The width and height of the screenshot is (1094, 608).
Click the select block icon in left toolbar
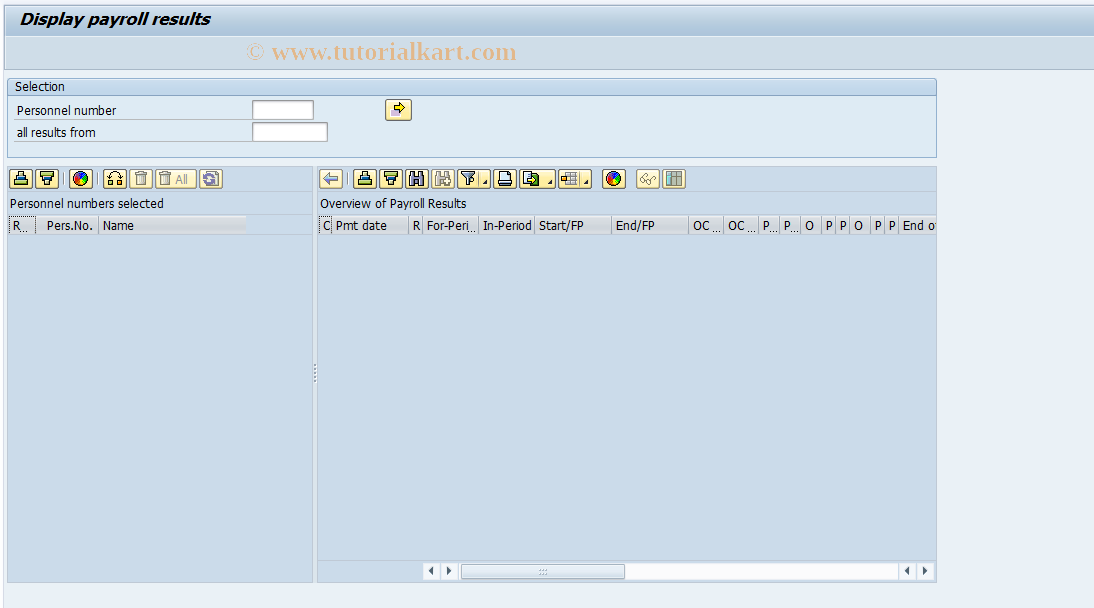[x=115, y=179]
